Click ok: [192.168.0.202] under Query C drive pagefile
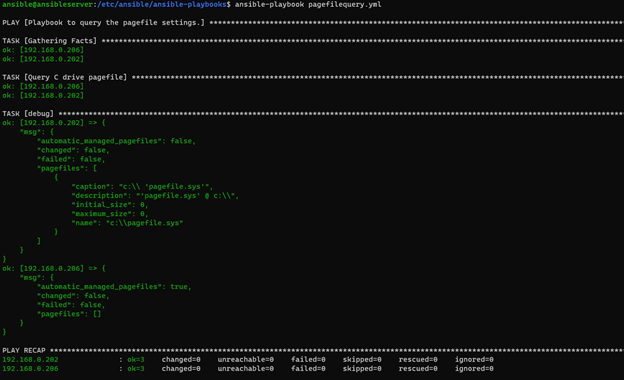The width and height of the screenshot is (624, 380). pyautogui.click(x=43, y=95)
